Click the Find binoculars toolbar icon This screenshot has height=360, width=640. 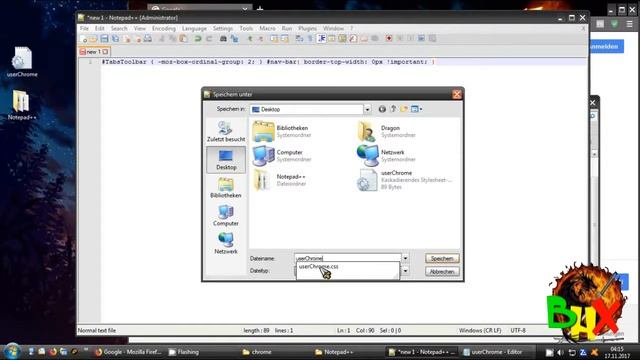coord(223,39)
